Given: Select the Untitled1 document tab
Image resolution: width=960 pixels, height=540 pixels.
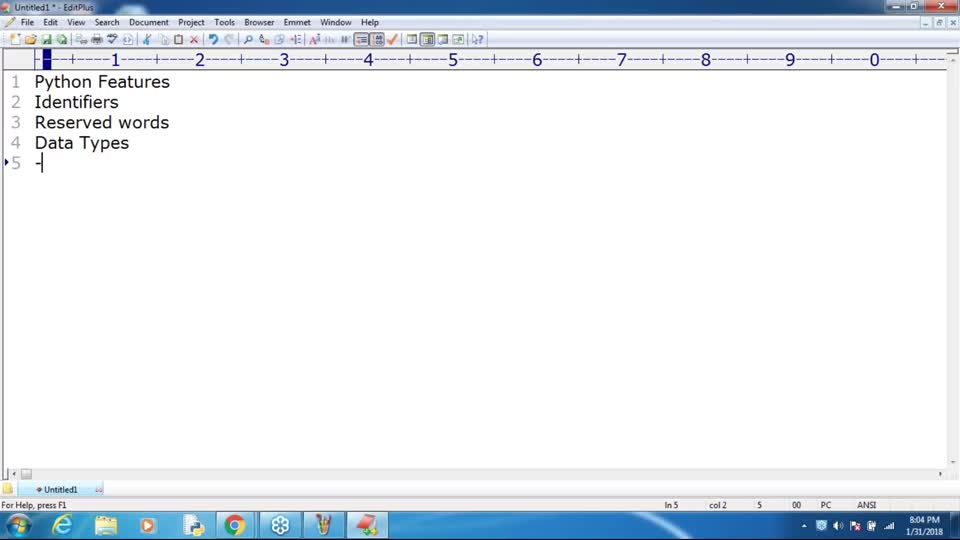Looking at the screenshot, I should 60,489.
